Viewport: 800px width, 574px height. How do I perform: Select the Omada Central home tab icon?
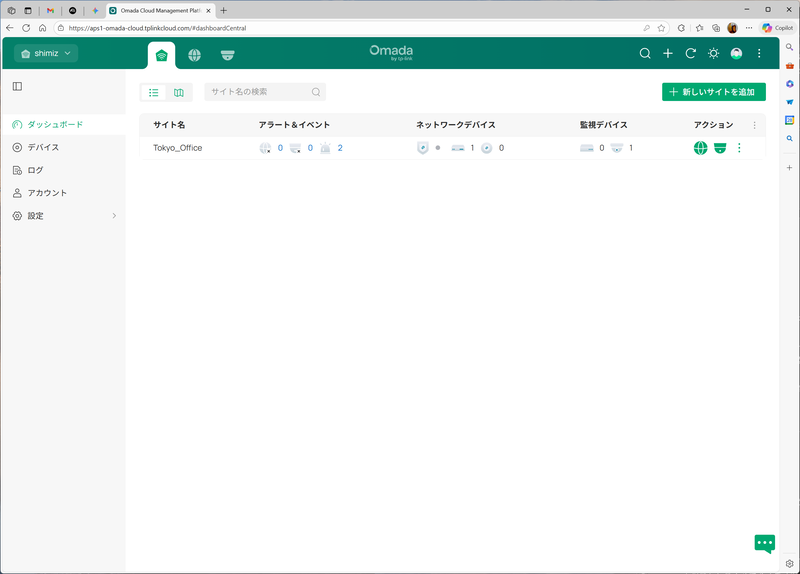162,55
